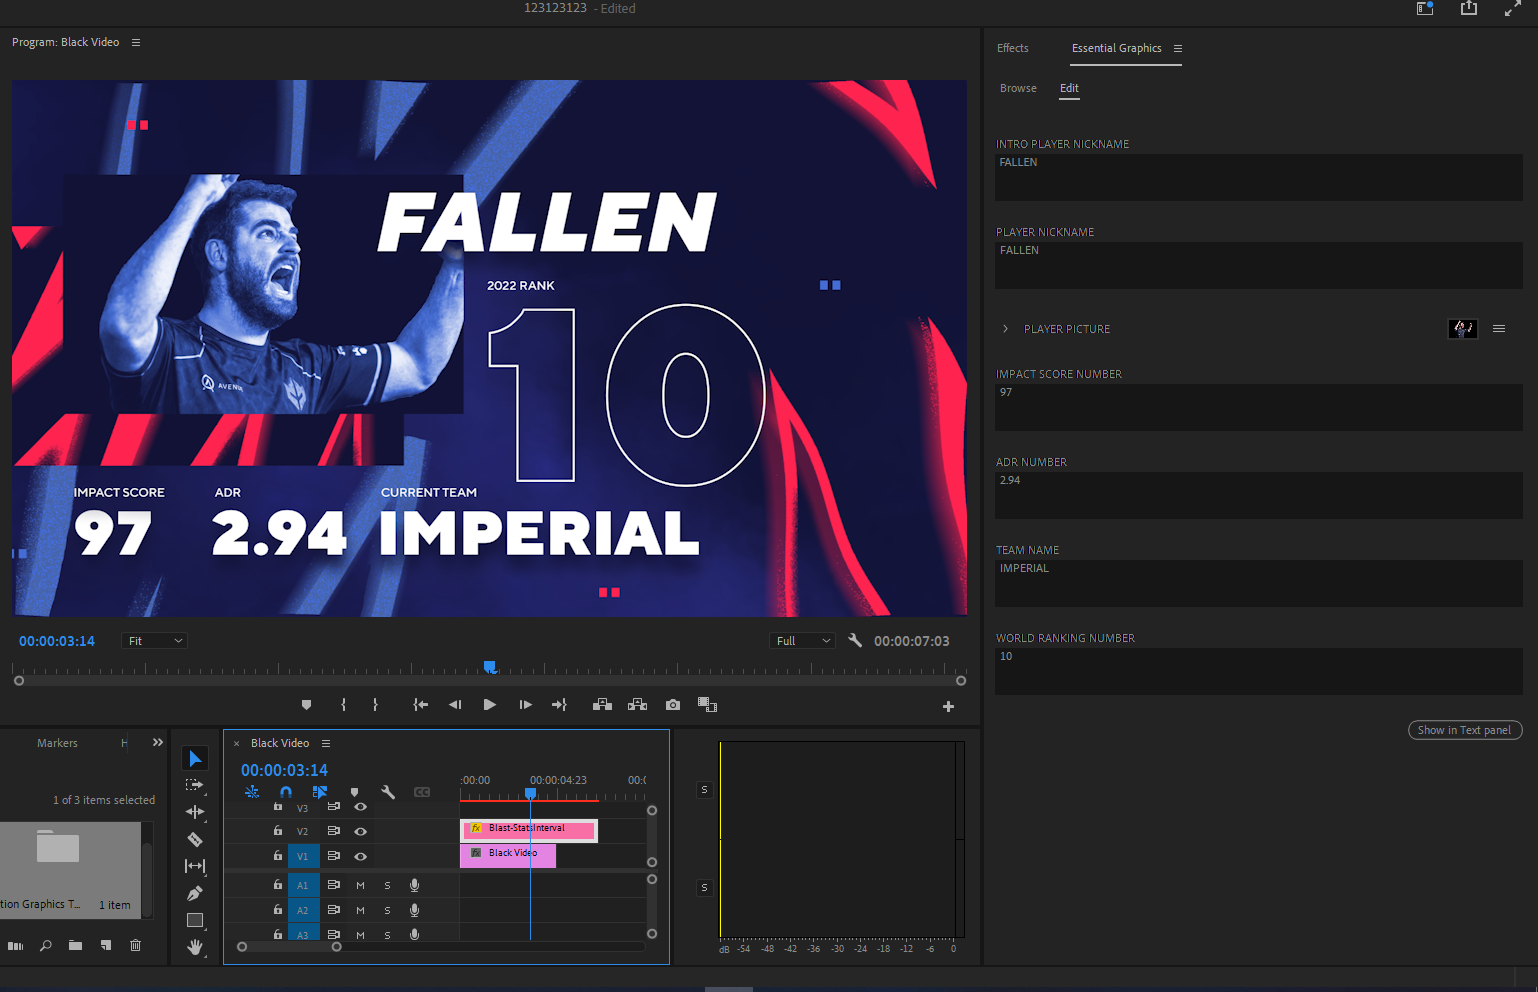Screen dimensions: 1538x992
Task: Solo audio track A2
Action: pyautogui.click(x=388, y=910)
